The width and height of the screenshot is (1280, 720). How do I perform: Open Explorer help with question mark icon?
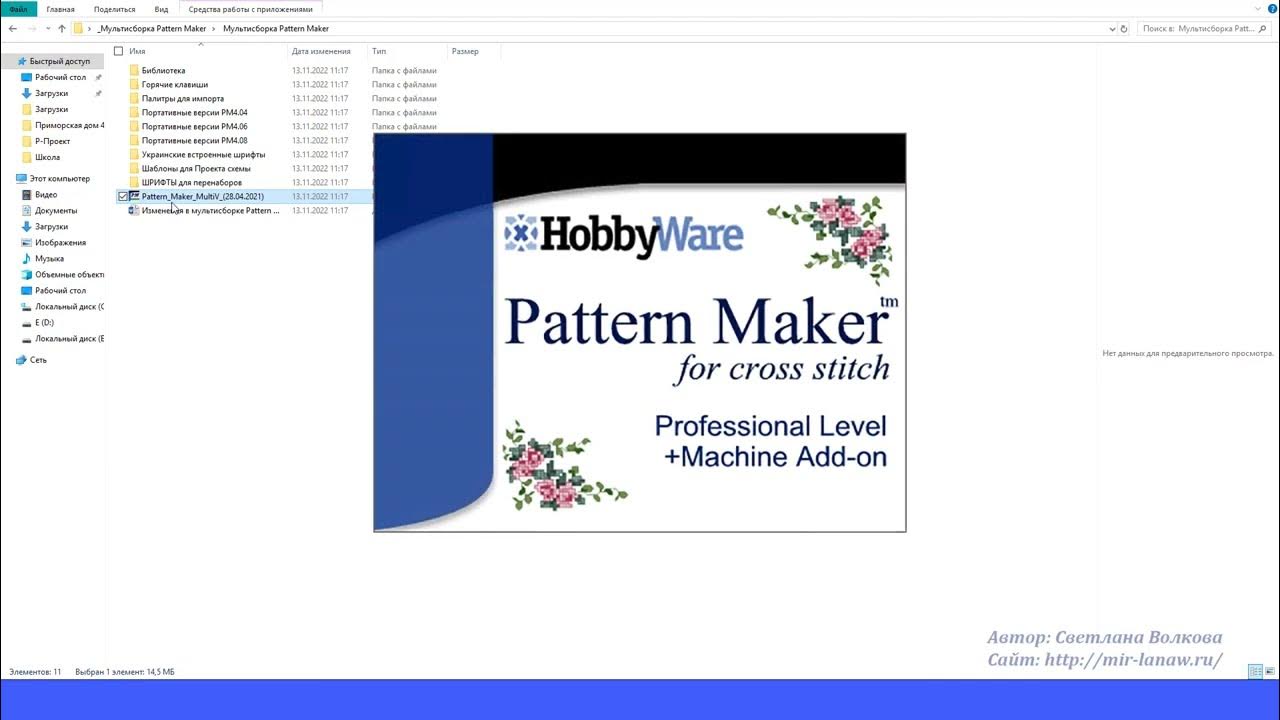click(1273, 9)
